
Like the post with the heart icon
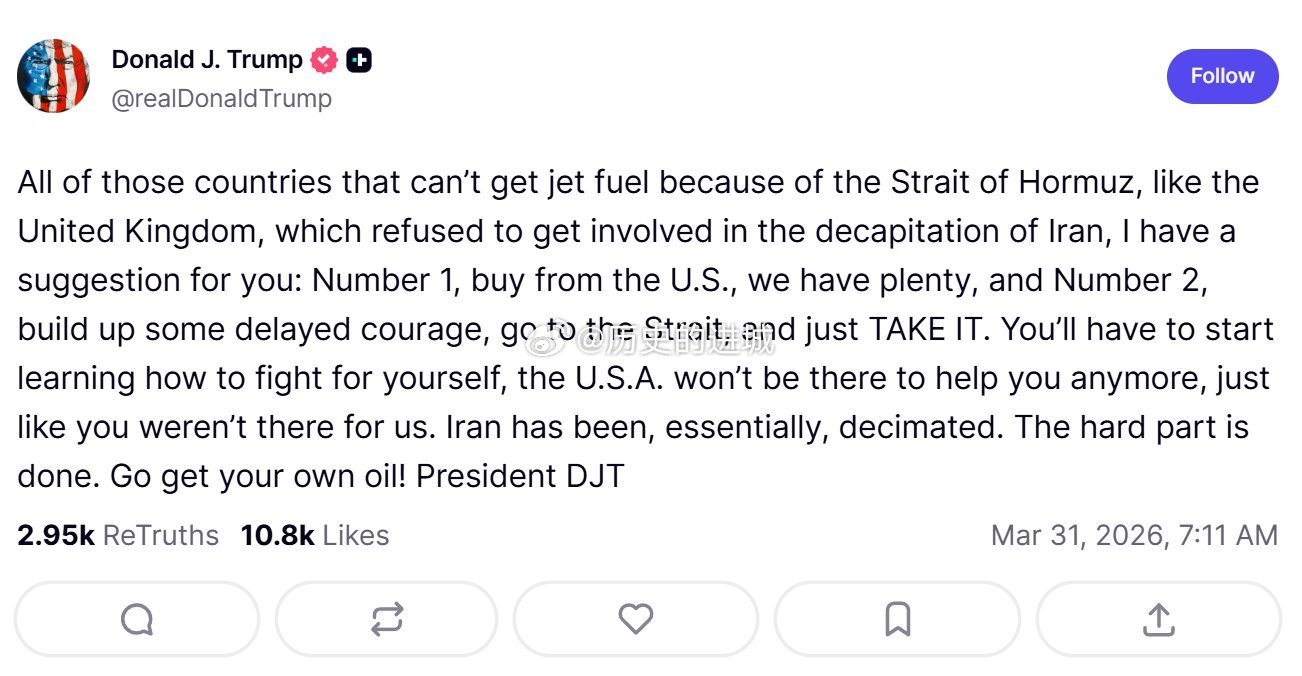click(635, 620)
